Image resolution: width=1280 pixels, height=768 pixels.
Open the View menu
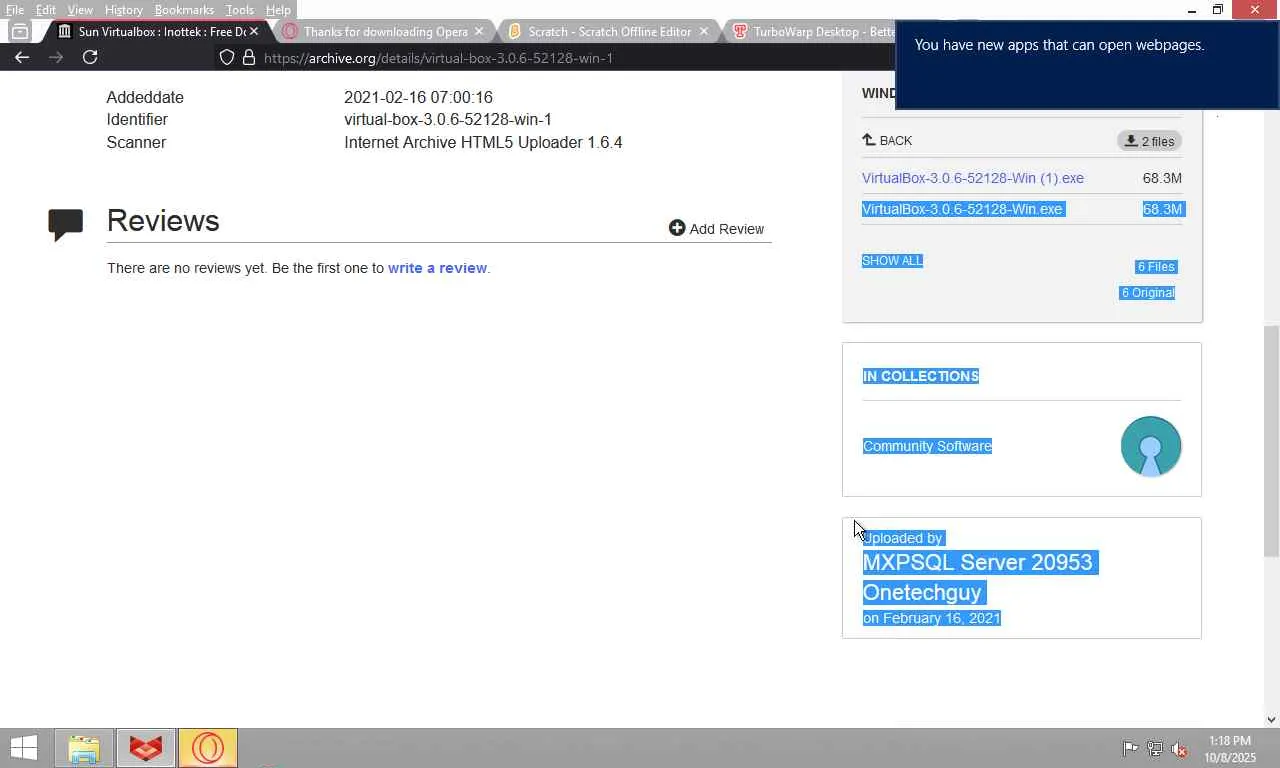[x=80, y=10]
